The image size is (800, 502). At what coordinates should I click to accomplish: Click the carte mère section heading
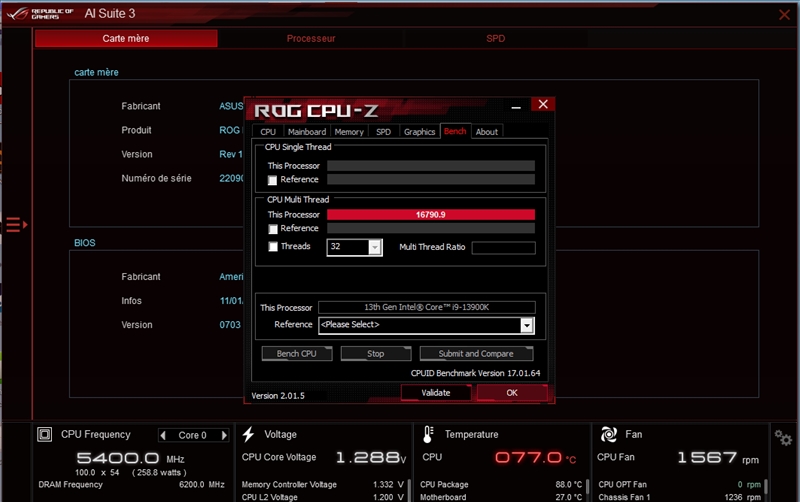96,72
